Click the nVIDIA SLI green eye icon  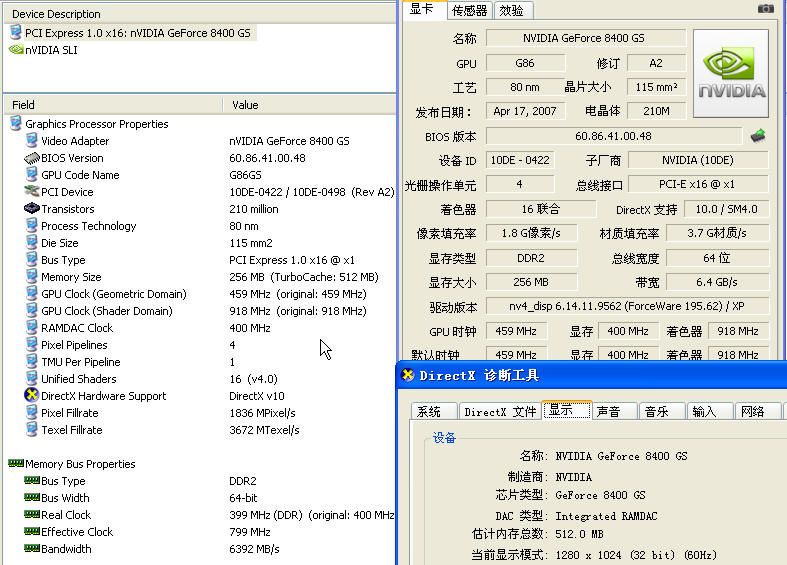[x=16, y=49]
